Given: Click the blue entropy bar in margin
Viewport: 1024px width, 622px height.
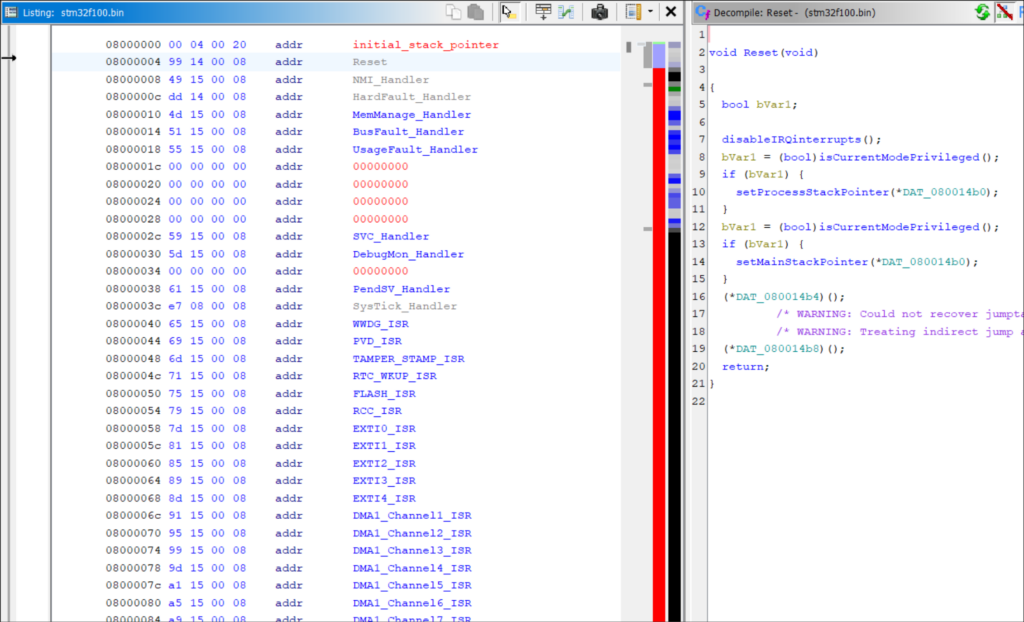Looking at the screenshot, I should click(674, 120).
